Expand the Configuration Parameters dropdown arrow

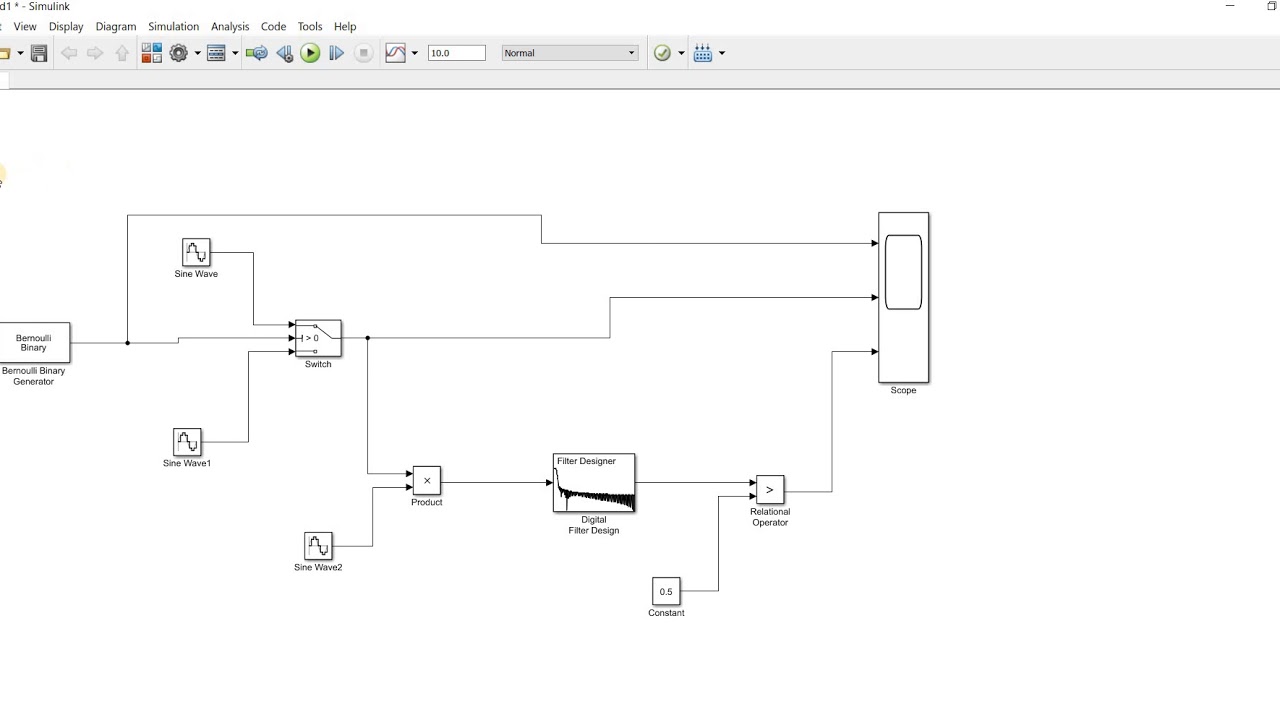(197, 53)
